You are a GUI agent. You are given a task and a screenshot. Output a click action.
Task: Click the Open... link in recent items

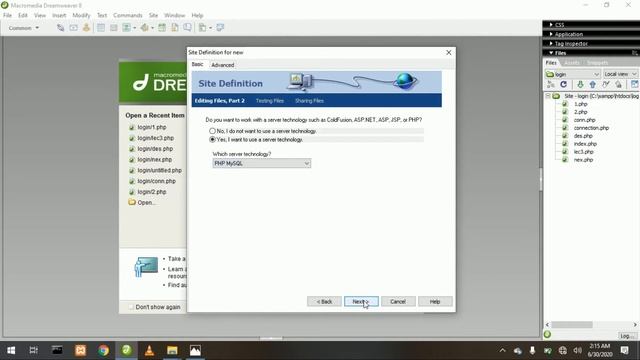tap(147, 202)
